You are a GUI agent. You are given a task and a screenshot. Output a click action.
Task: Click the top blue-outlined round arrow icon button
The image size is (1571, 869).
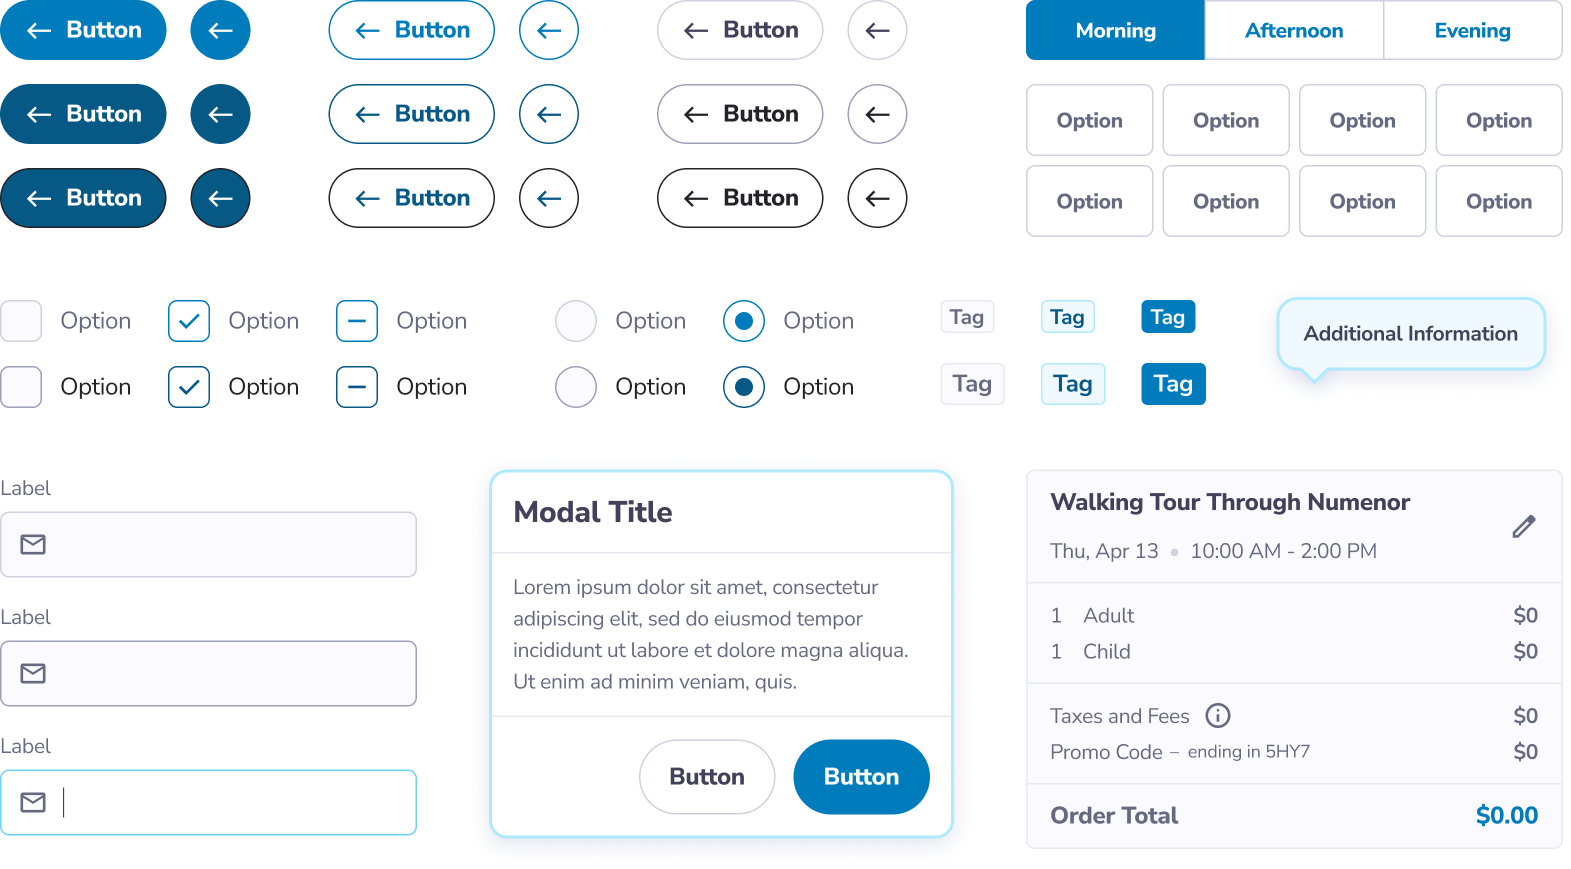coord(549,30)
